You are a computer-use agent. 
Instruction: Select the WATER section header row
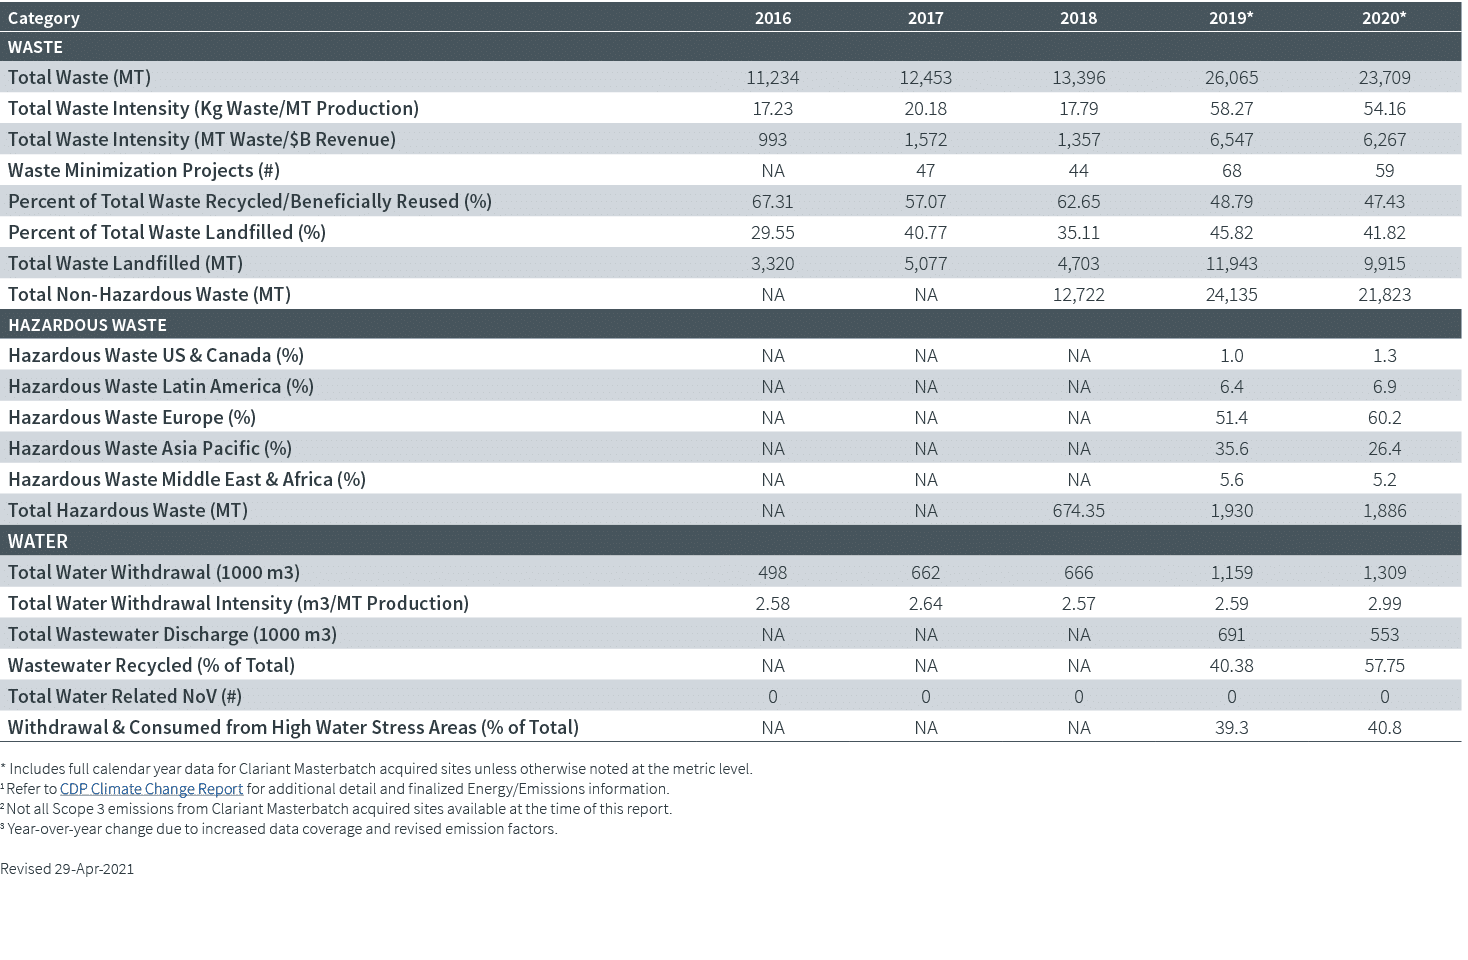click(x=38, y=540)
